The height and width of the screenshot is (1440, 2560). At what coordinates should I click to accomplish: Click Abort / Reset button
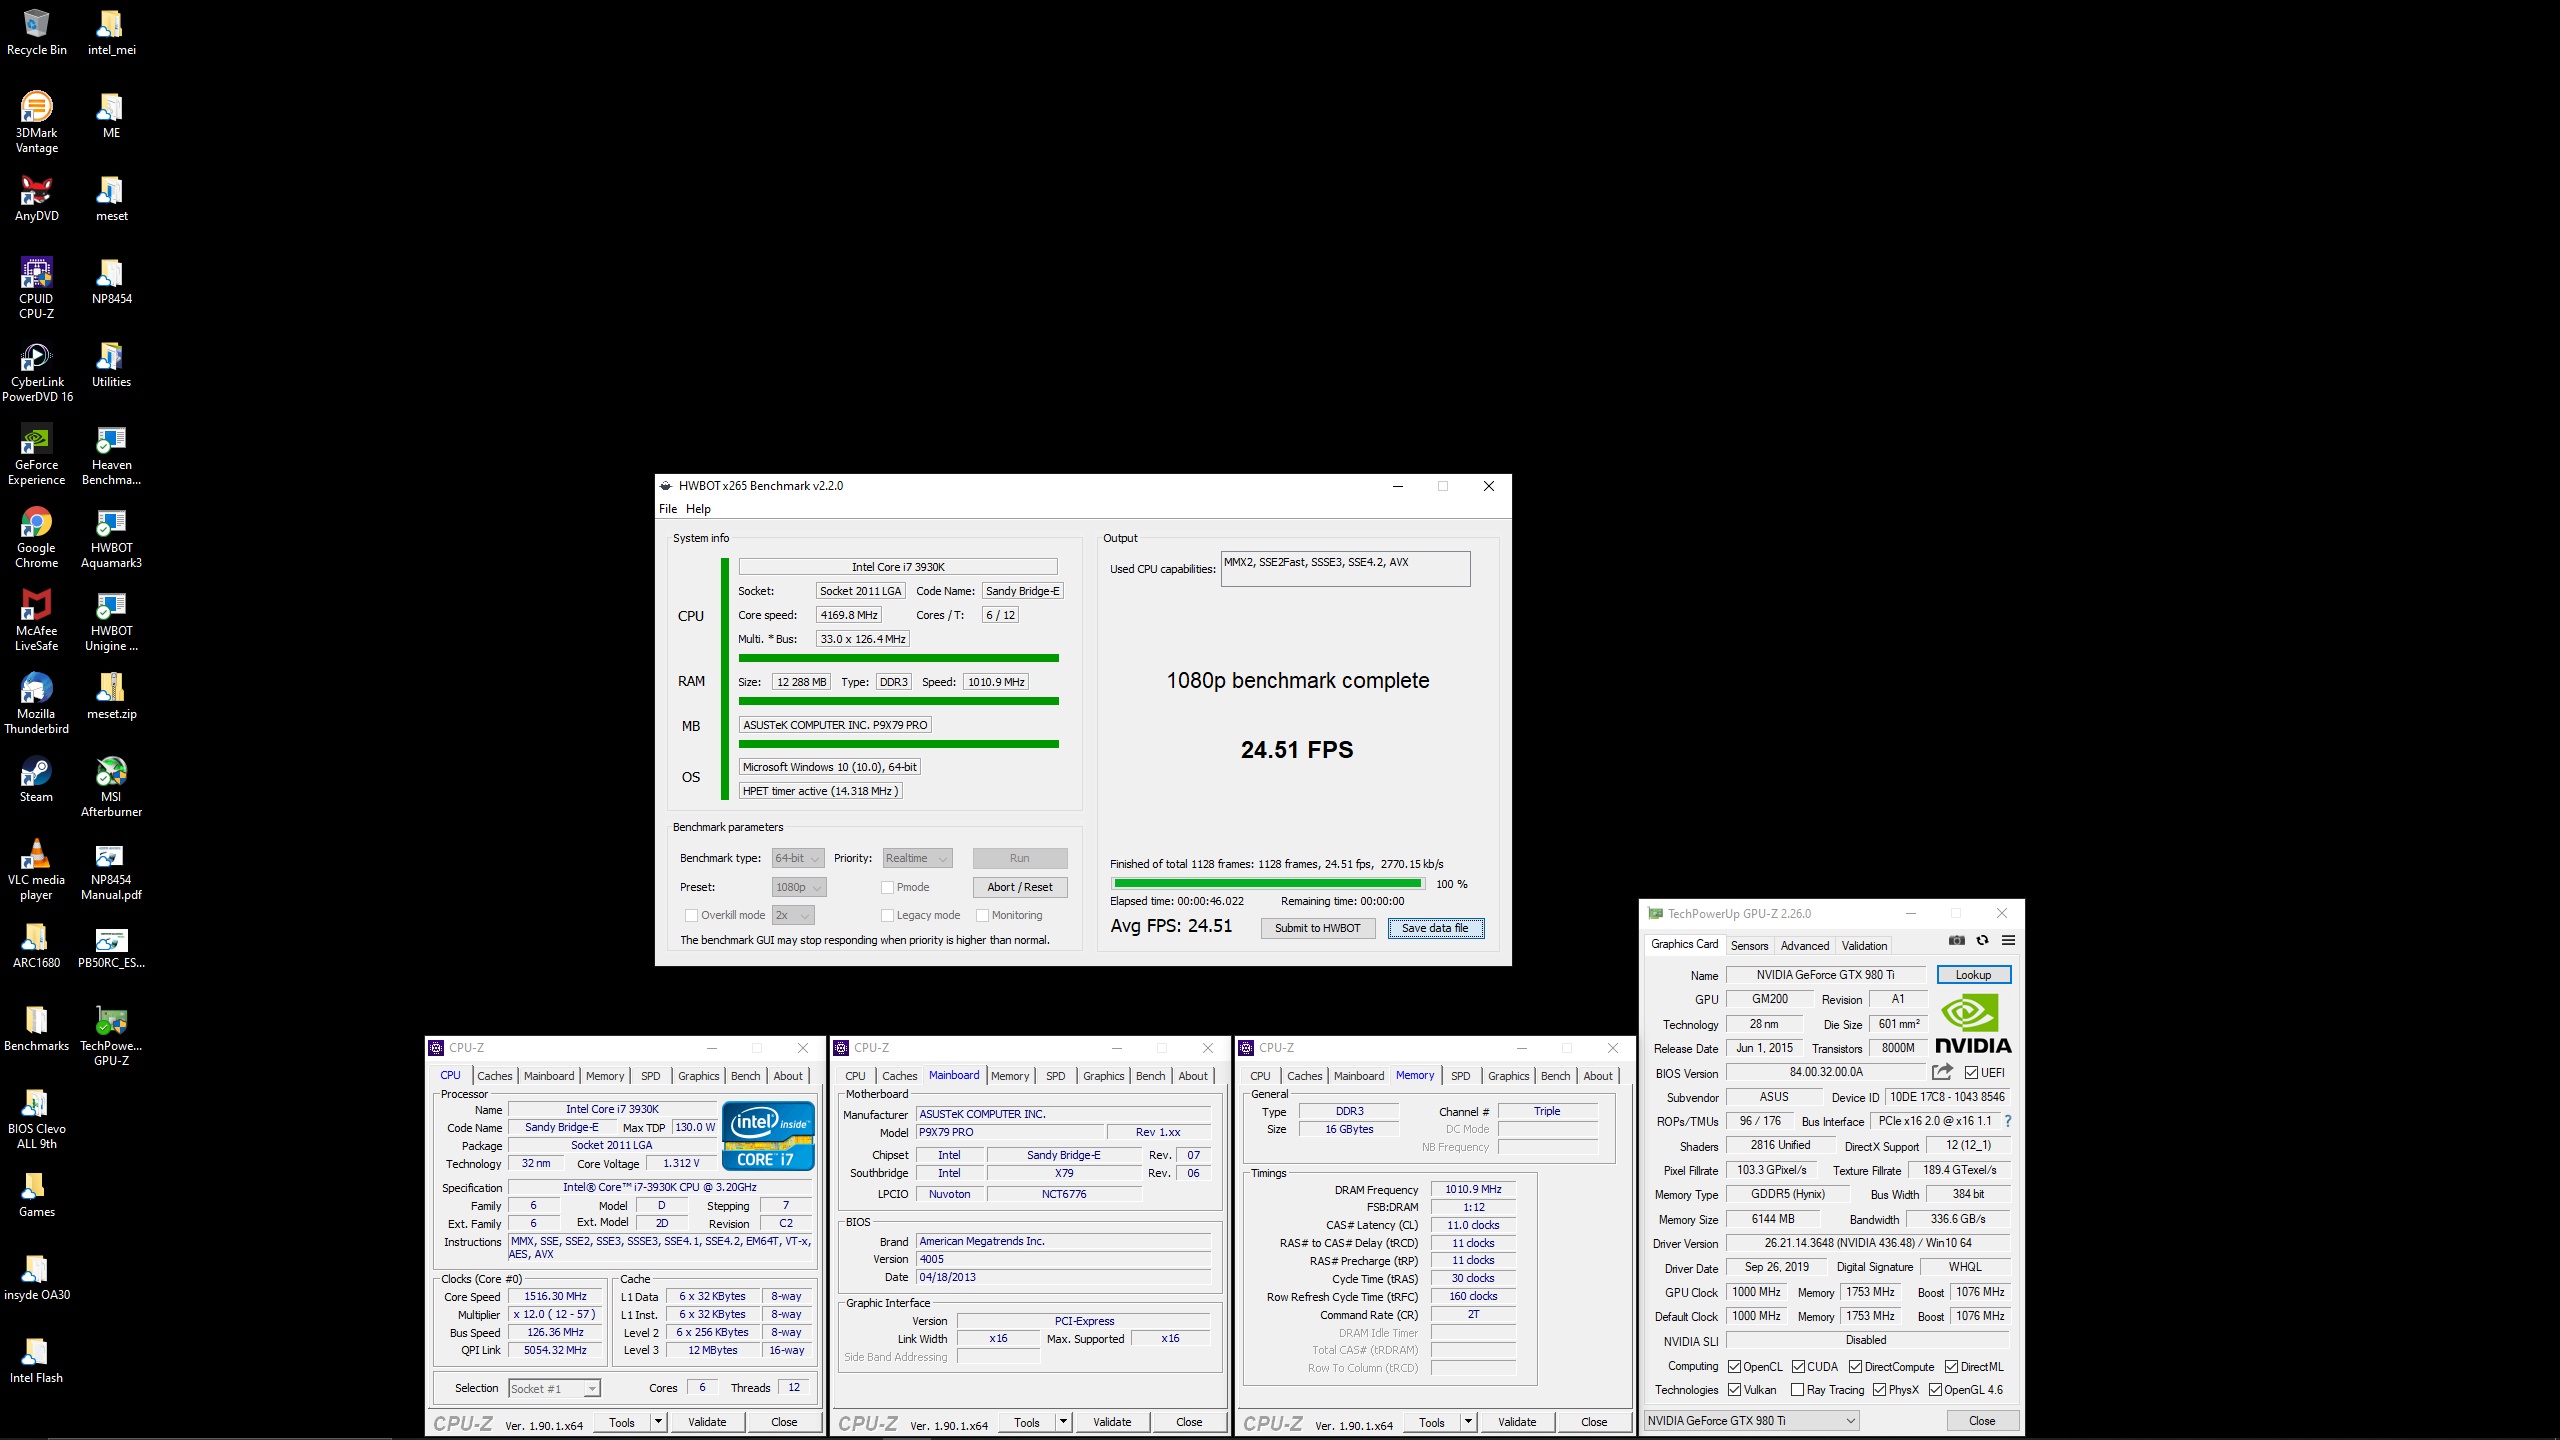1020,887
